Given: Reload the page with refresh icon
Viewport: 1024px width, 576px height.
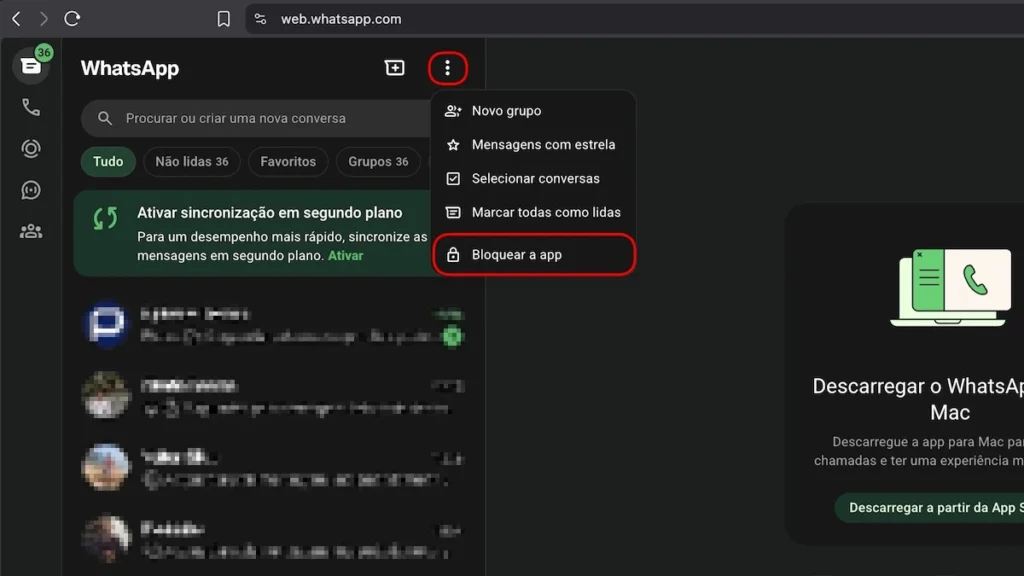Looking at the screenshot, I should (x=72, y=19).
